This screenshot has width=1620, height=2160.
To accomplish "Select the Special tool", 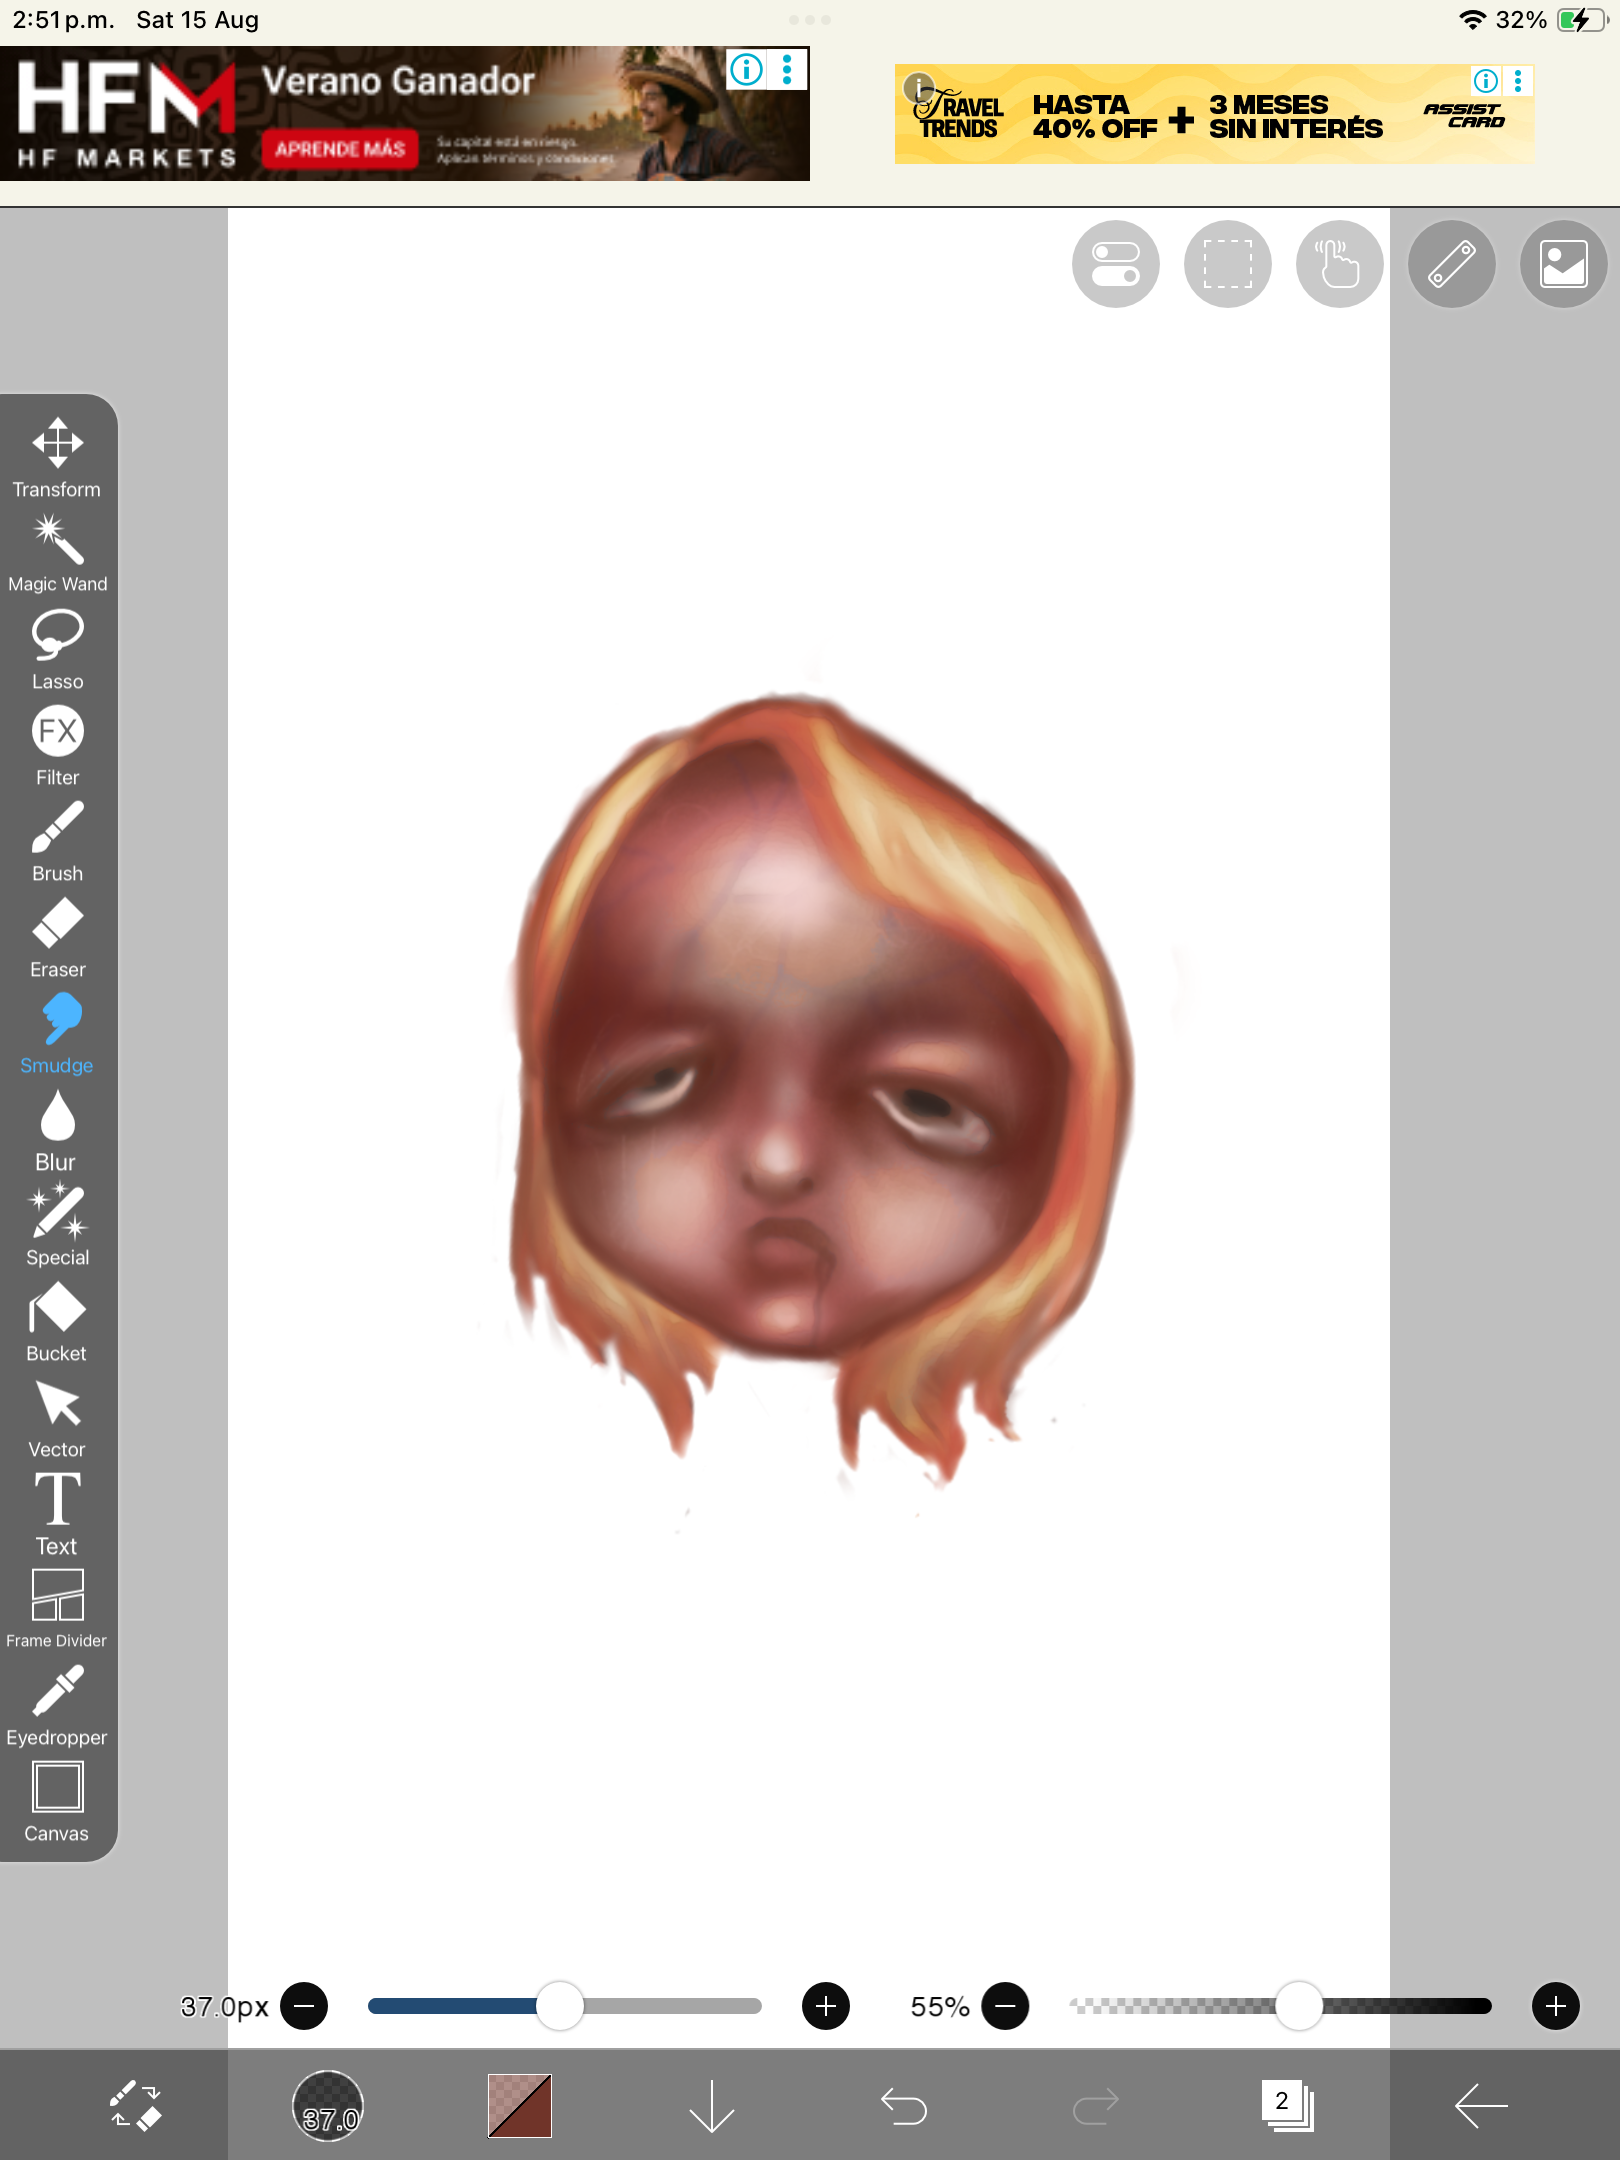I will (57, 1226).
